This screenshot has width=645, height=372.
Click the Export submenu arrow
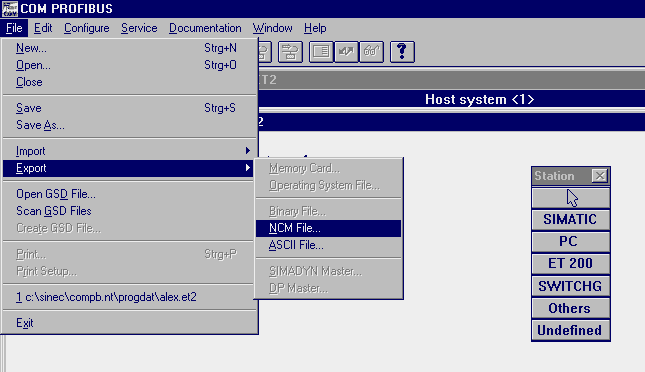pyautogui.click(x=248, y=168)
